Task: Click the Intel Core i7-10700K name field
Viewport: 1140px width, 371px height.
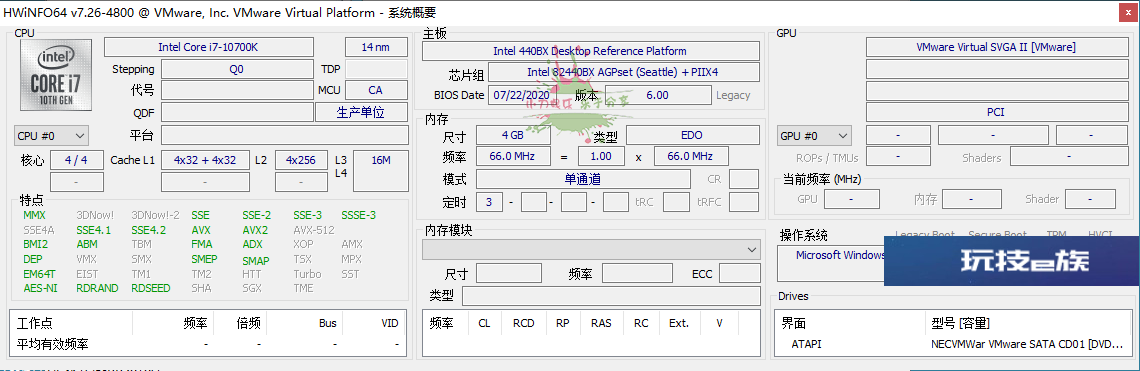Action: [209, 47]
